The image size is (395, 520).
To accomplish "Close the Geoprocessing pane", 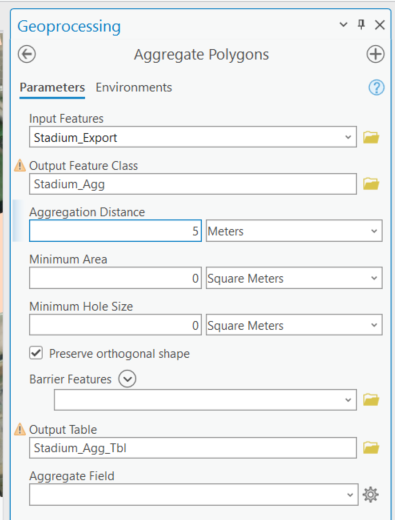I will click(x=380, y=24).
